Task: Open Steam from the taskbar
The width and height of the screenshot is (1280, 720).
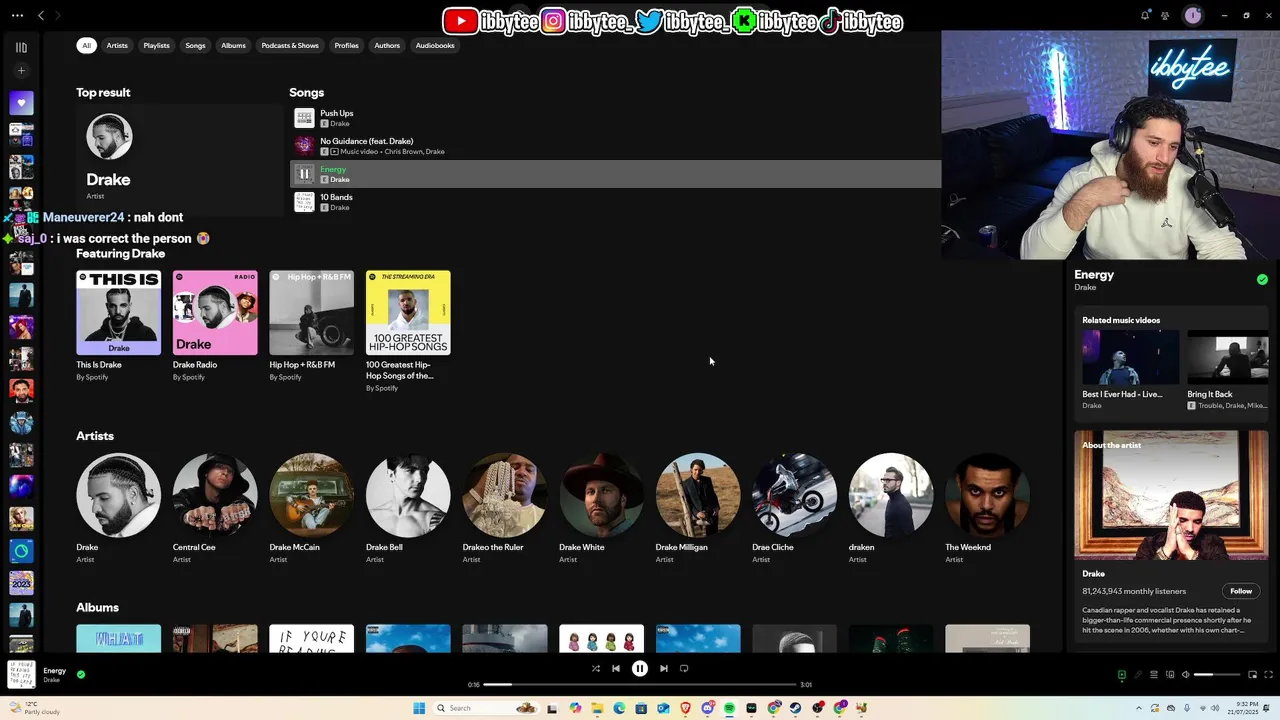Action: coord(796,708)
